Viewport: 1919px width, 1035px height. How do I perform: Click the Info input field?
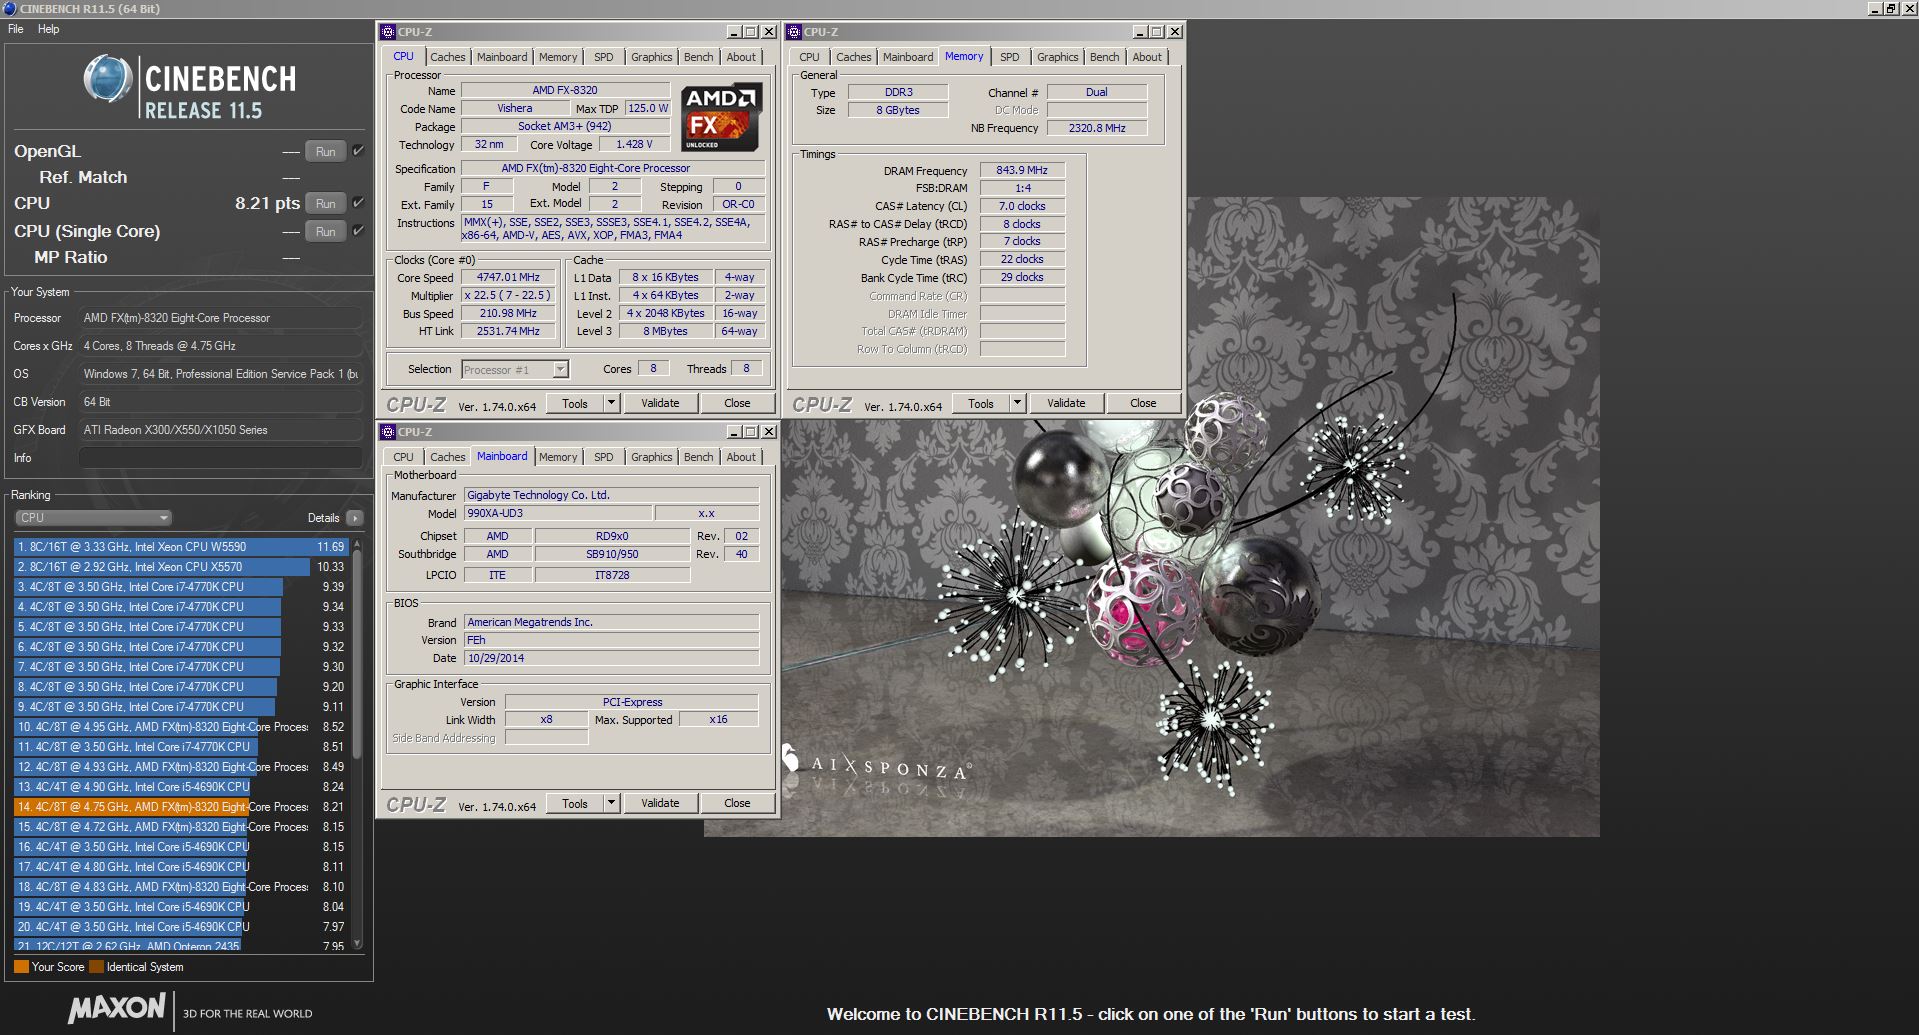click(220, 458)
